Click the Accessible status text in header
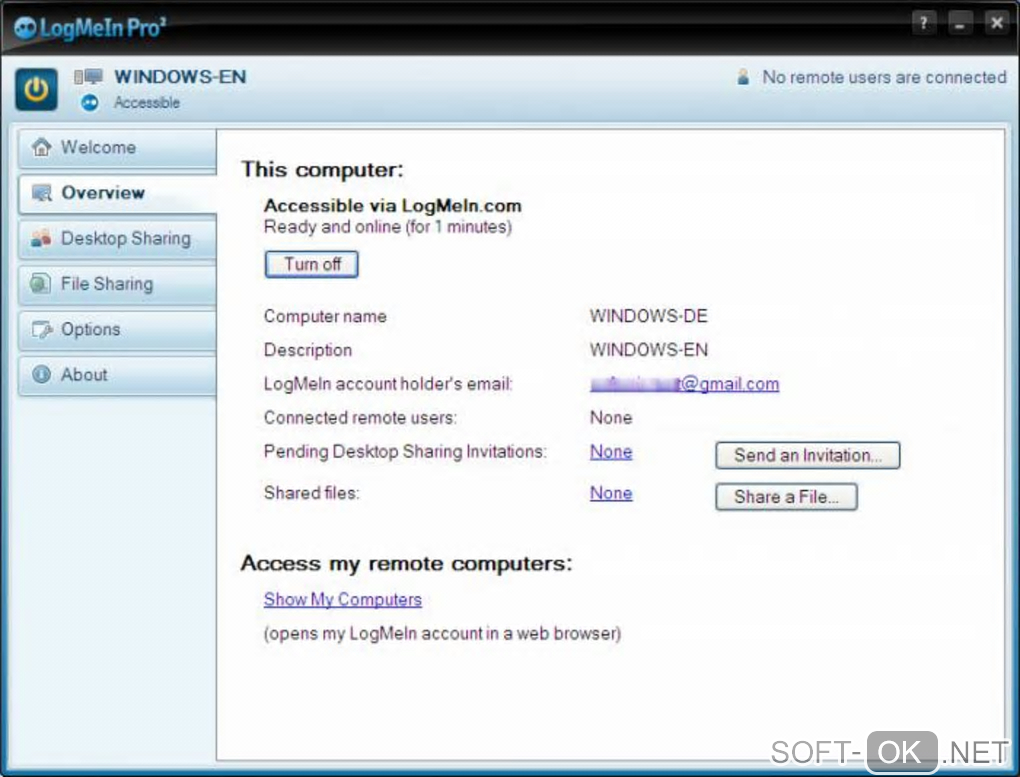 (x=147, y=103)
